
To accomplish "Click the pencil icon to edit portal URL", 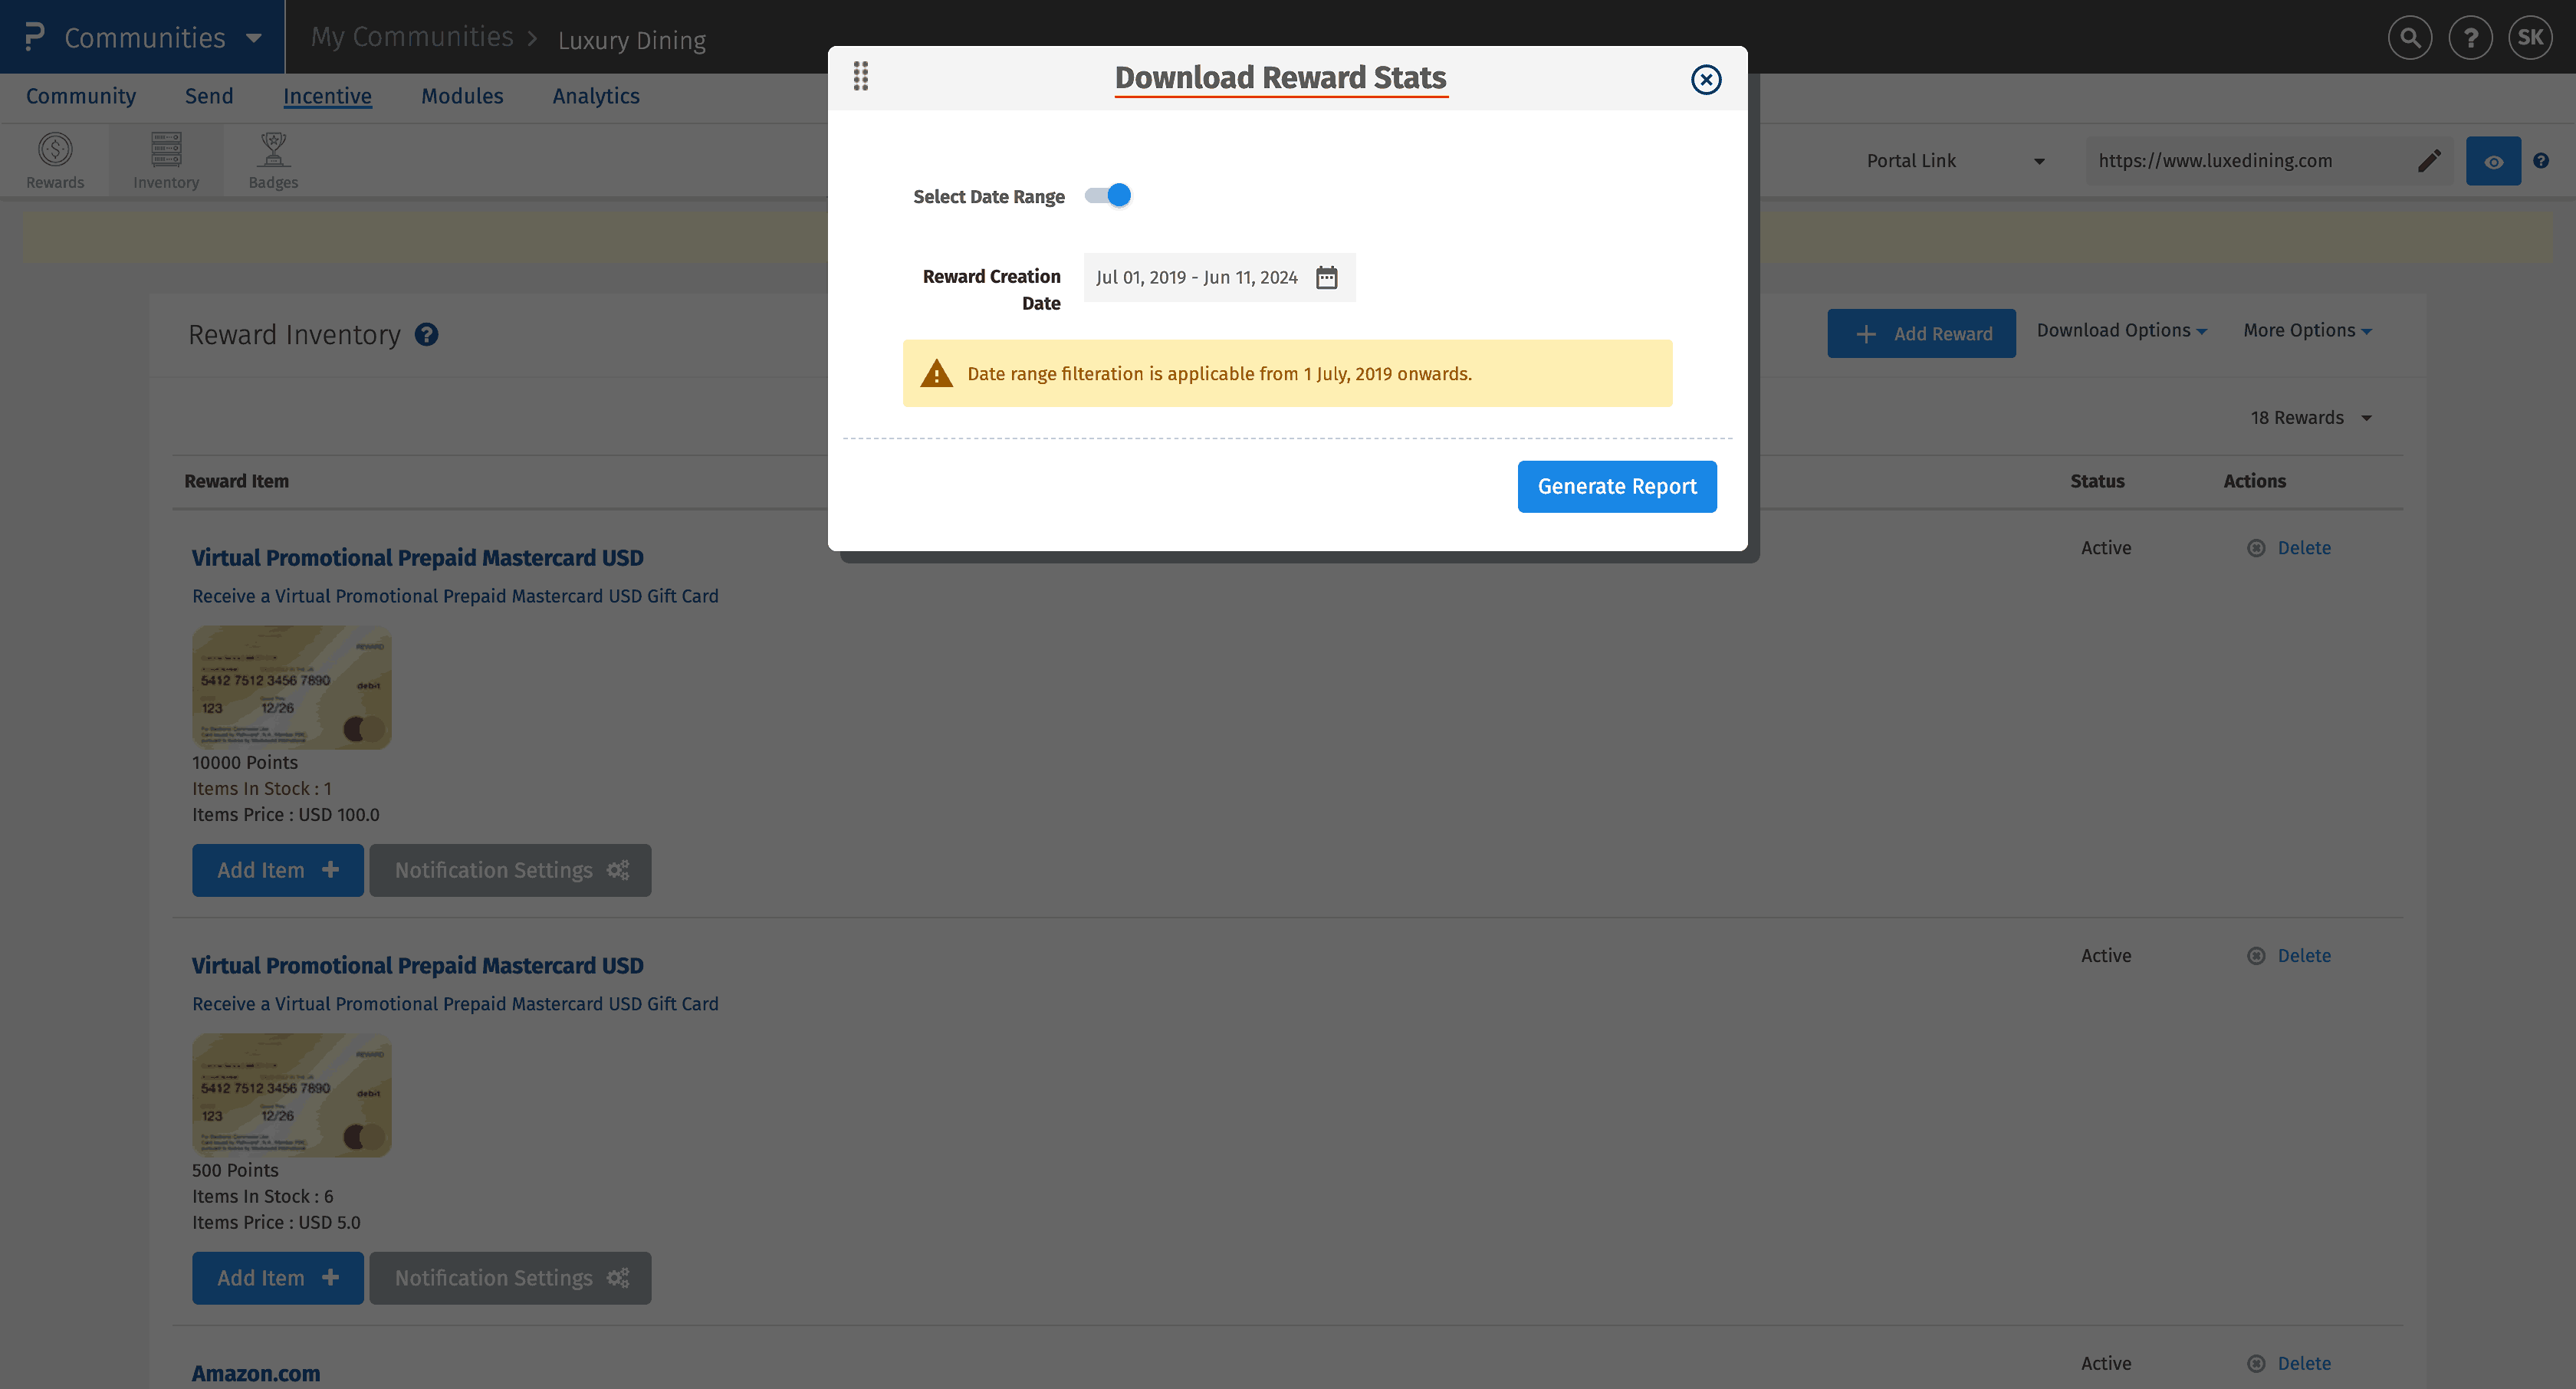I will point(2429,161).
